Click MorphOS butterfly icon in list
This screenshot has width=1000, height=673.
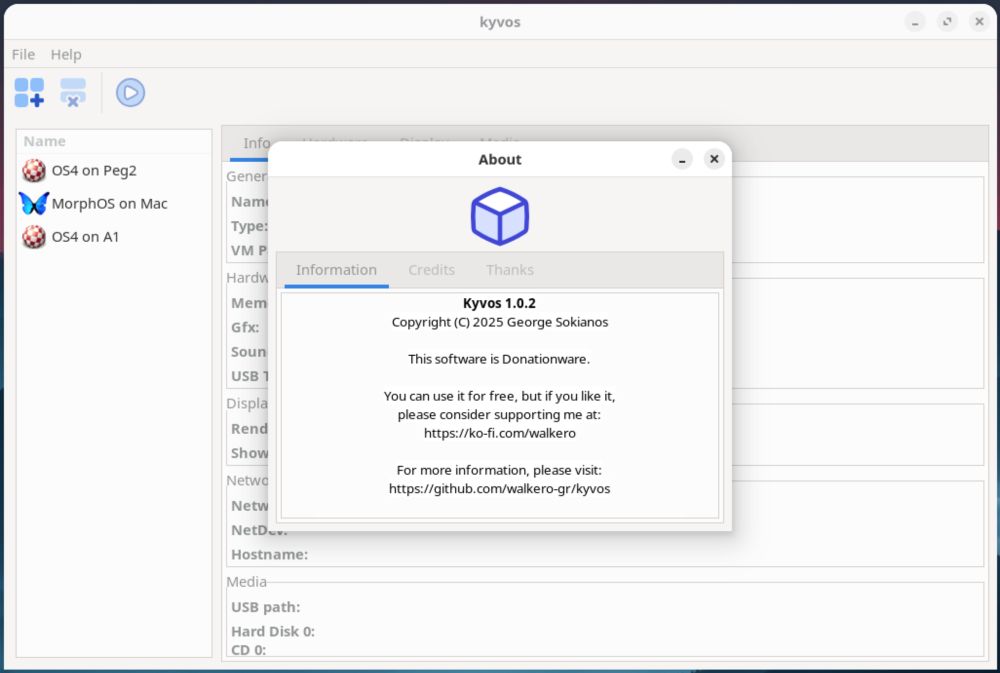pos(34,203)
